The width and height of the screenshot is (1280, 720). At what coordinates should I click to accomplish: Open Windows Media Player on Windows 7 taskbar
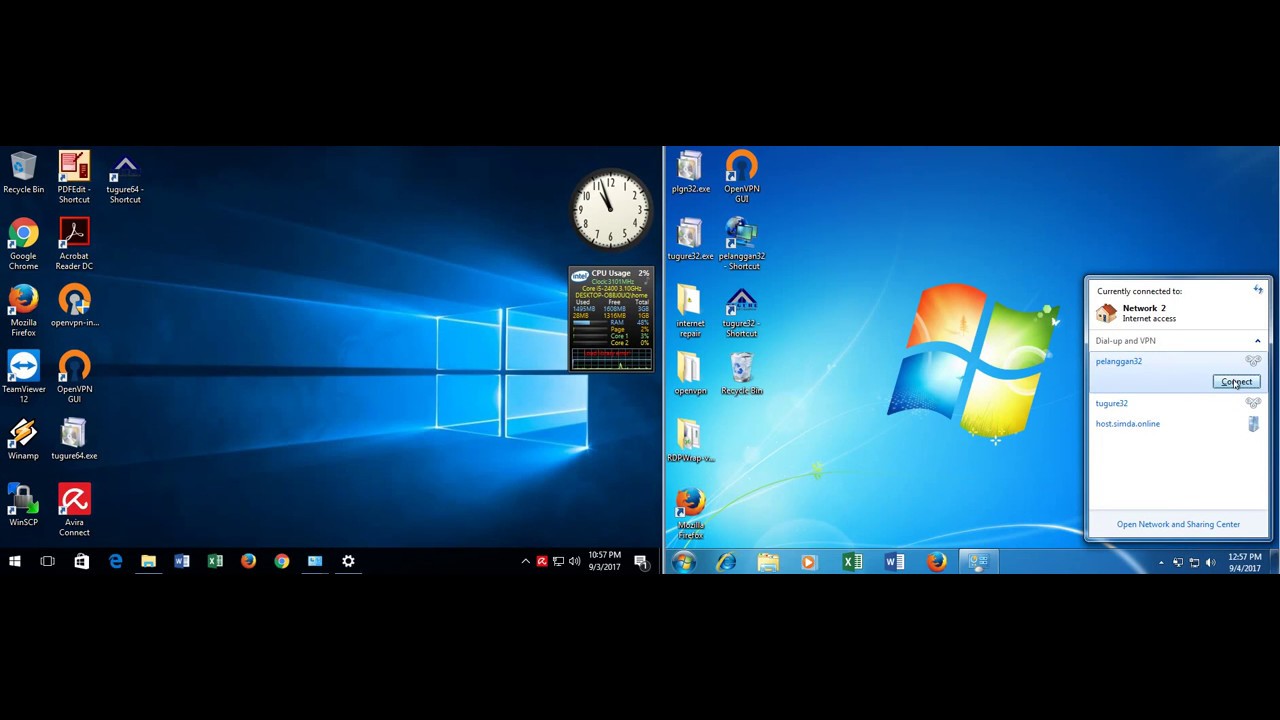coord(809,562)
